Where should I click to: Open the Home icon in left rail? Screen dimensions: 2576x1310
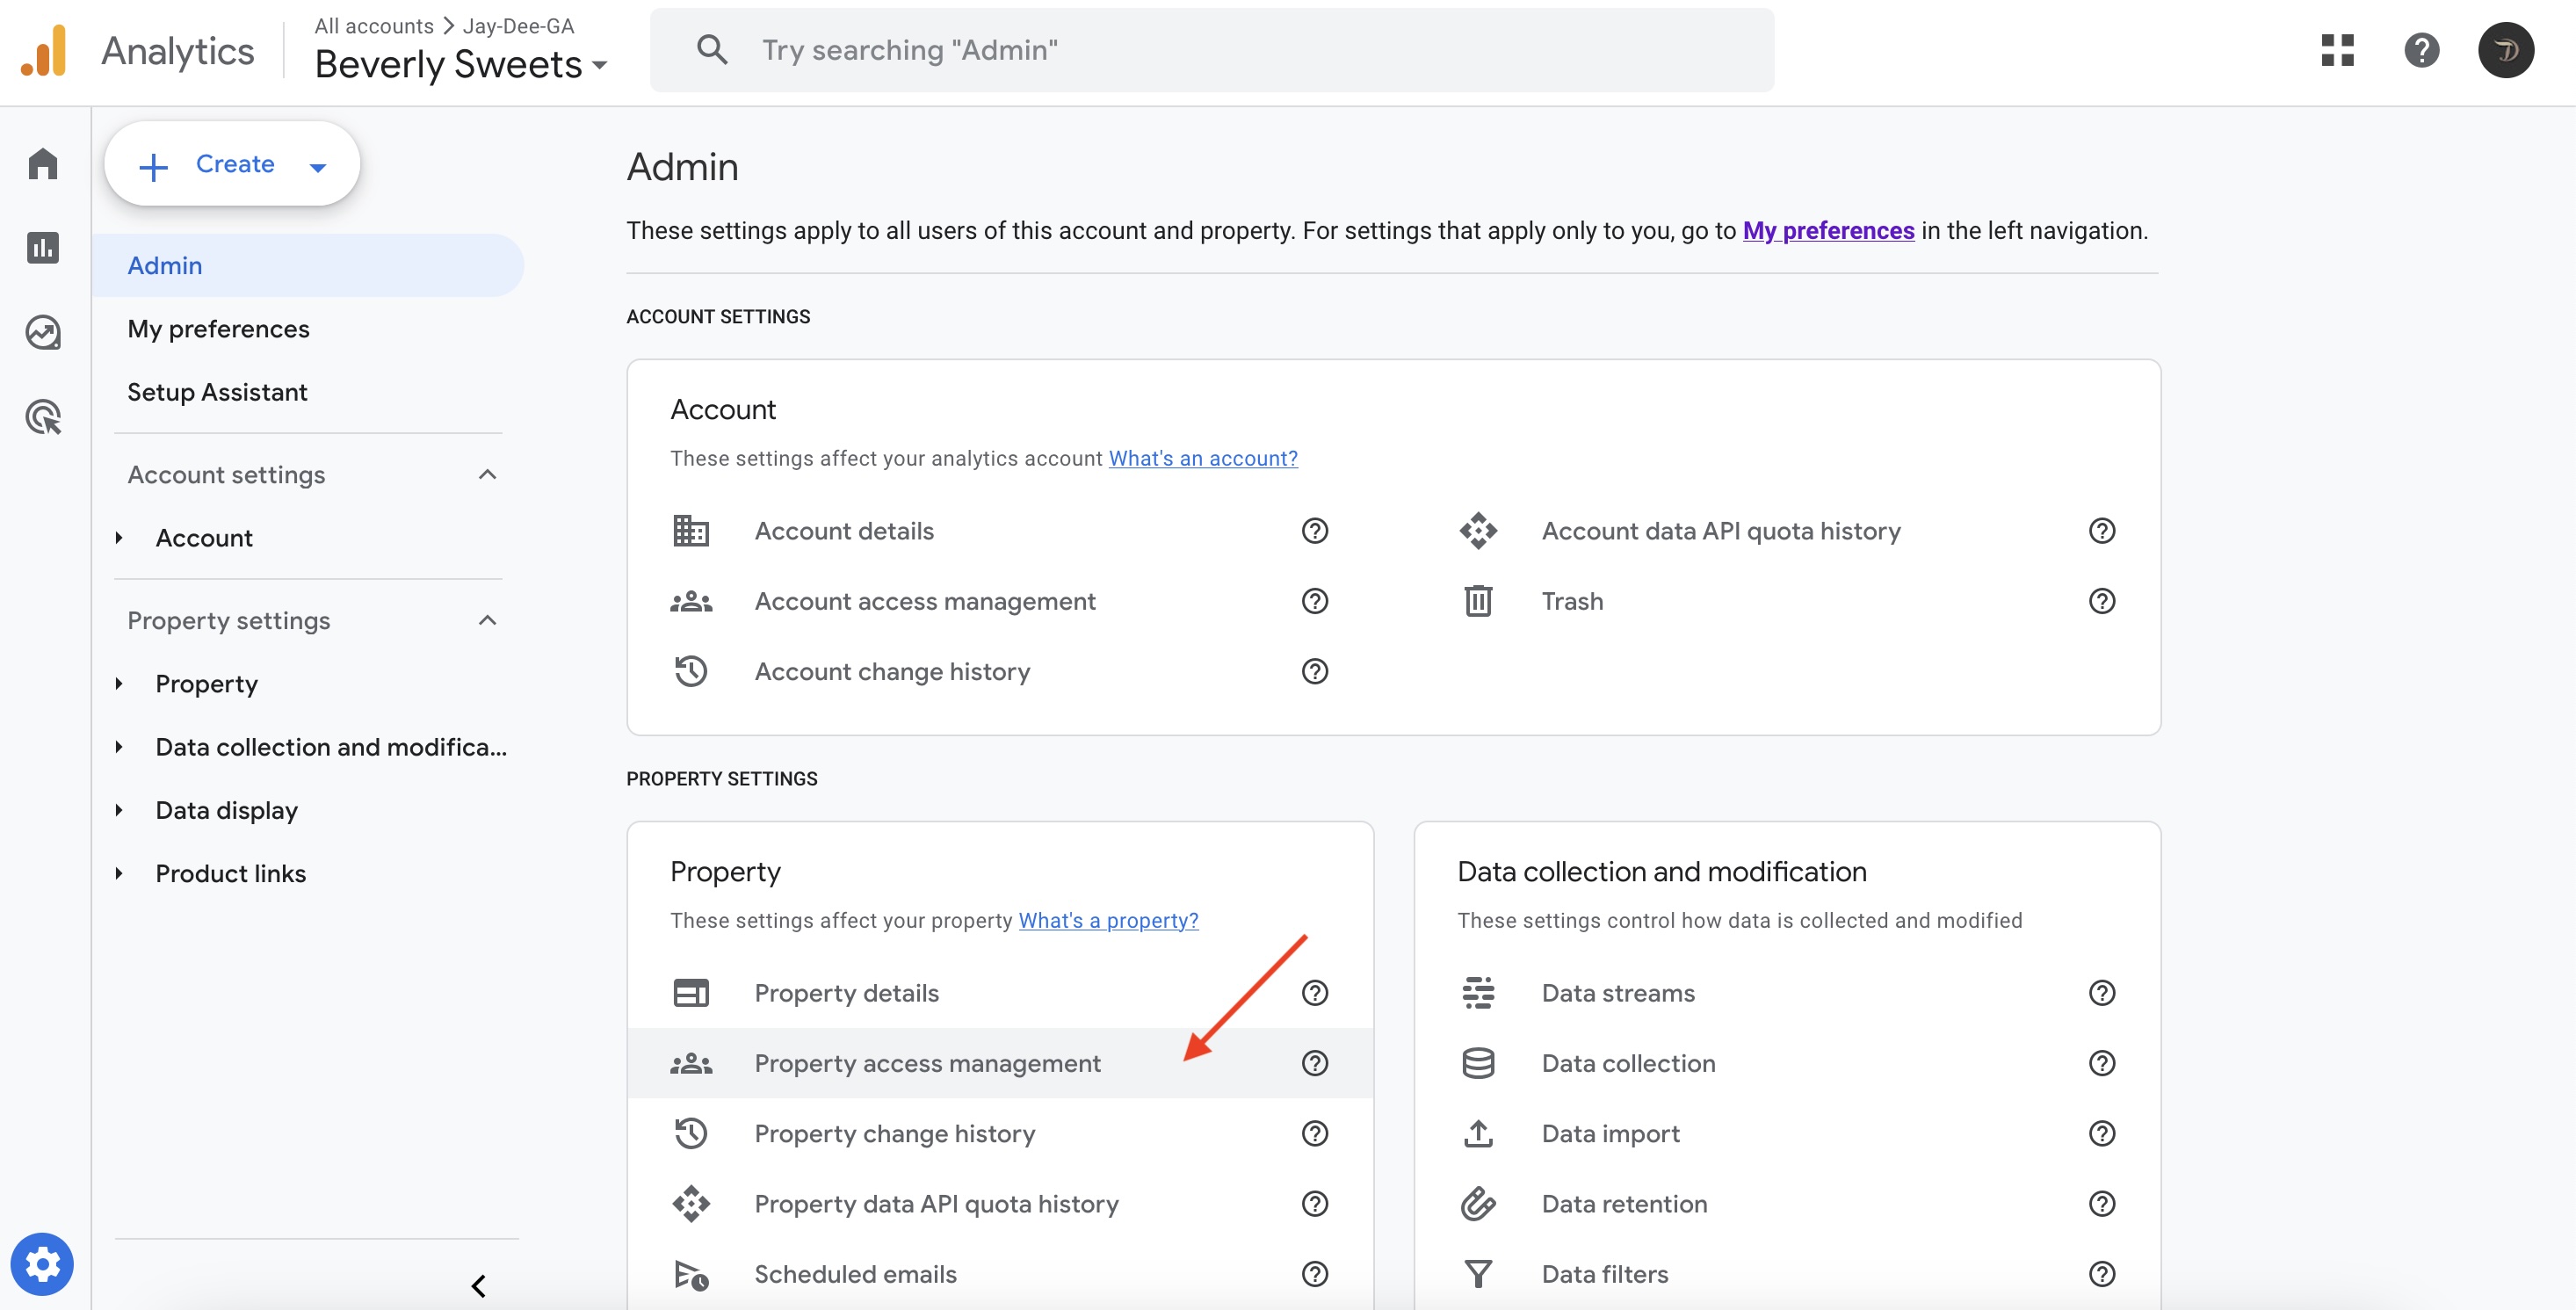click(43, 163)
